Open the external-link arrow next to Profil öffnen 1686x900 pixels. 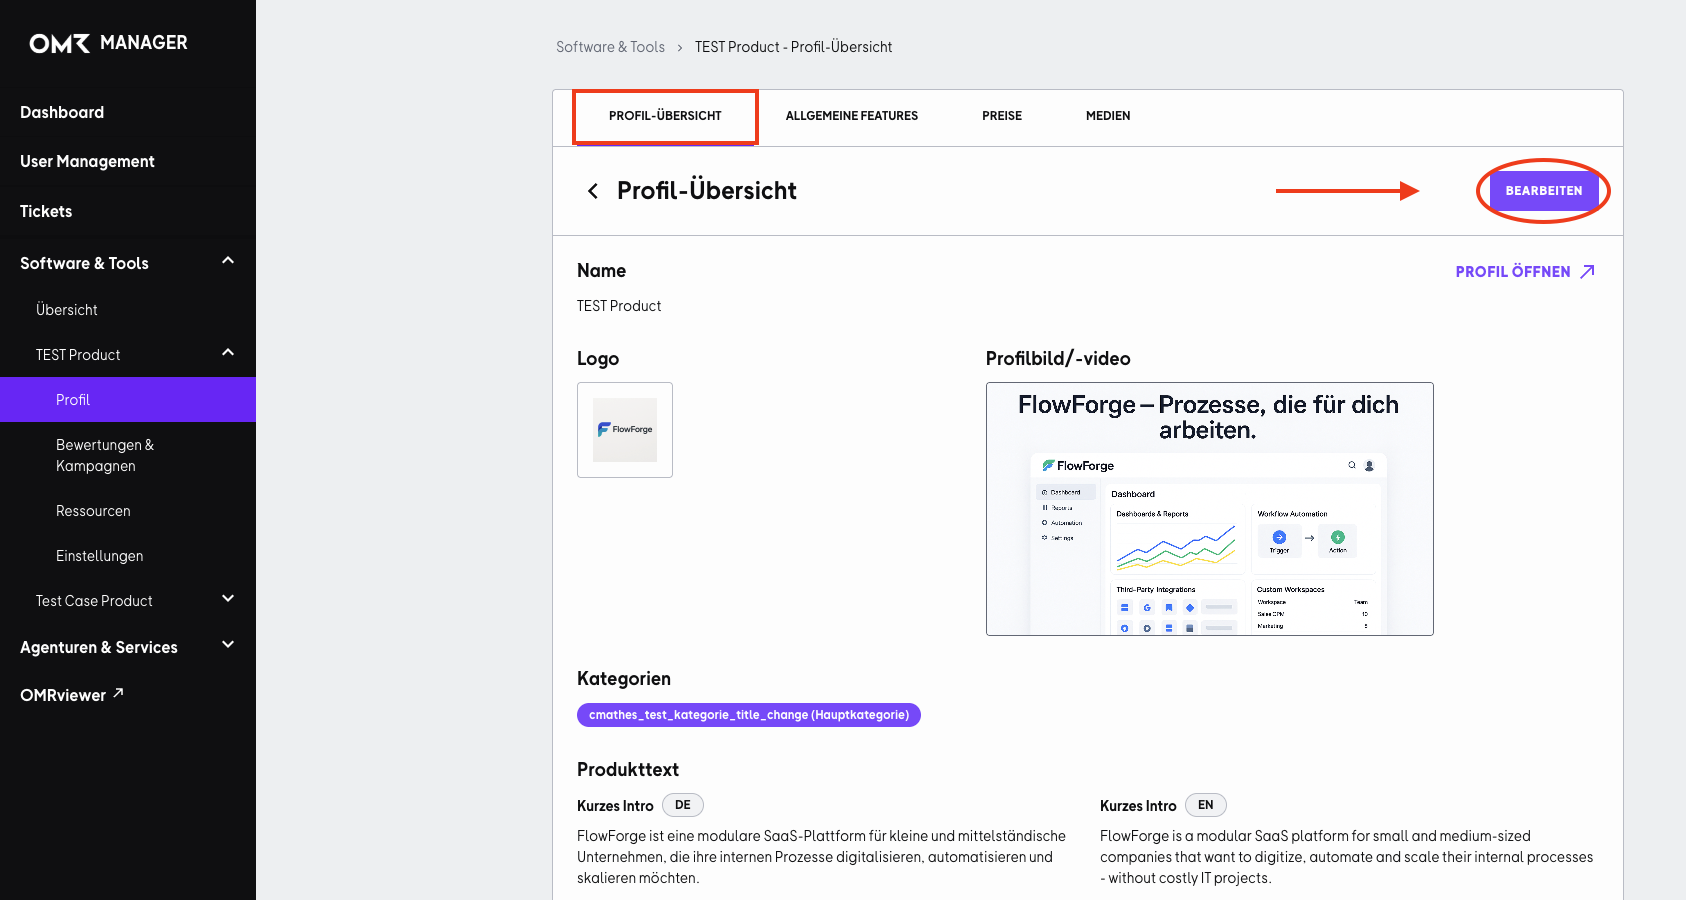coord(1587,272)
